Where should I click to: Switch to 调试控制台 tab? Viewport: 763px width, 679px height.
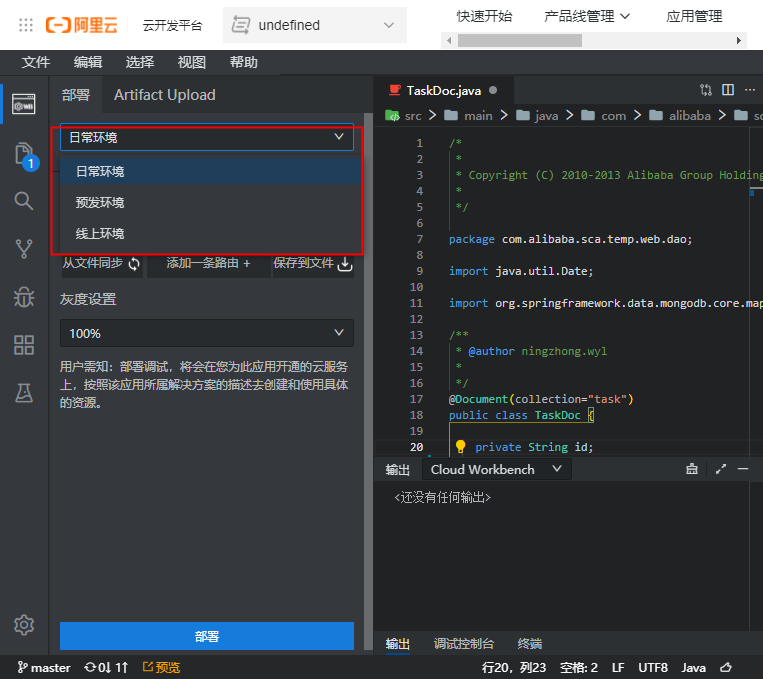tap(464, 643)
